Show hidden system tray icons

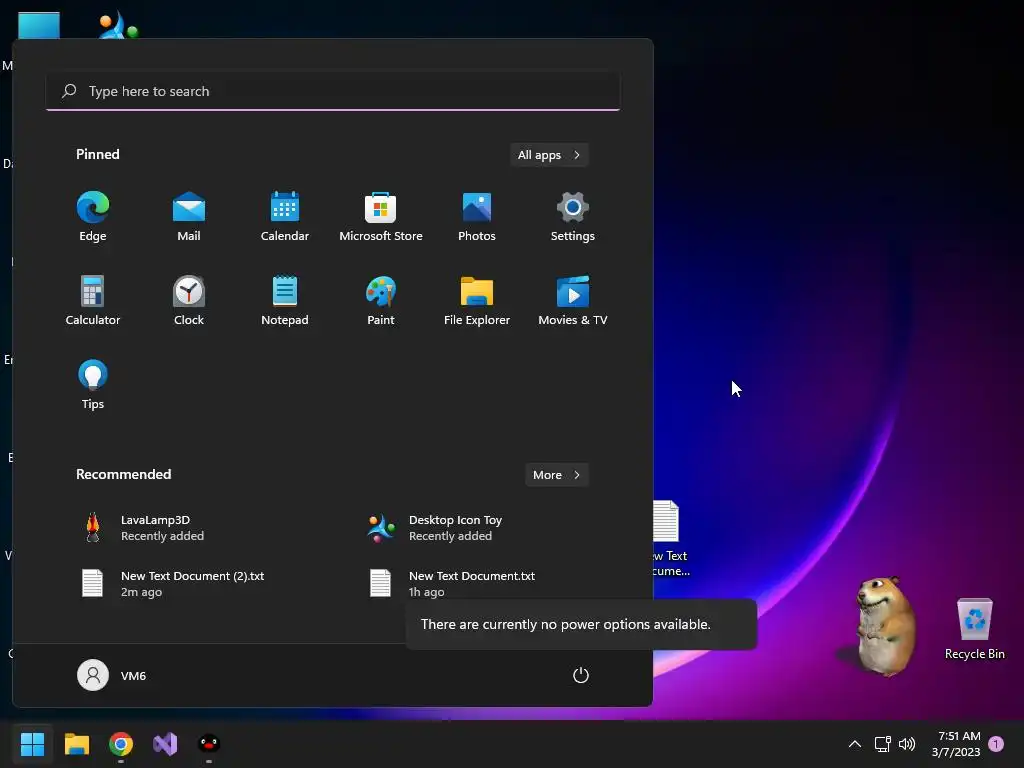pyautogui.click(x=854, y=743)
